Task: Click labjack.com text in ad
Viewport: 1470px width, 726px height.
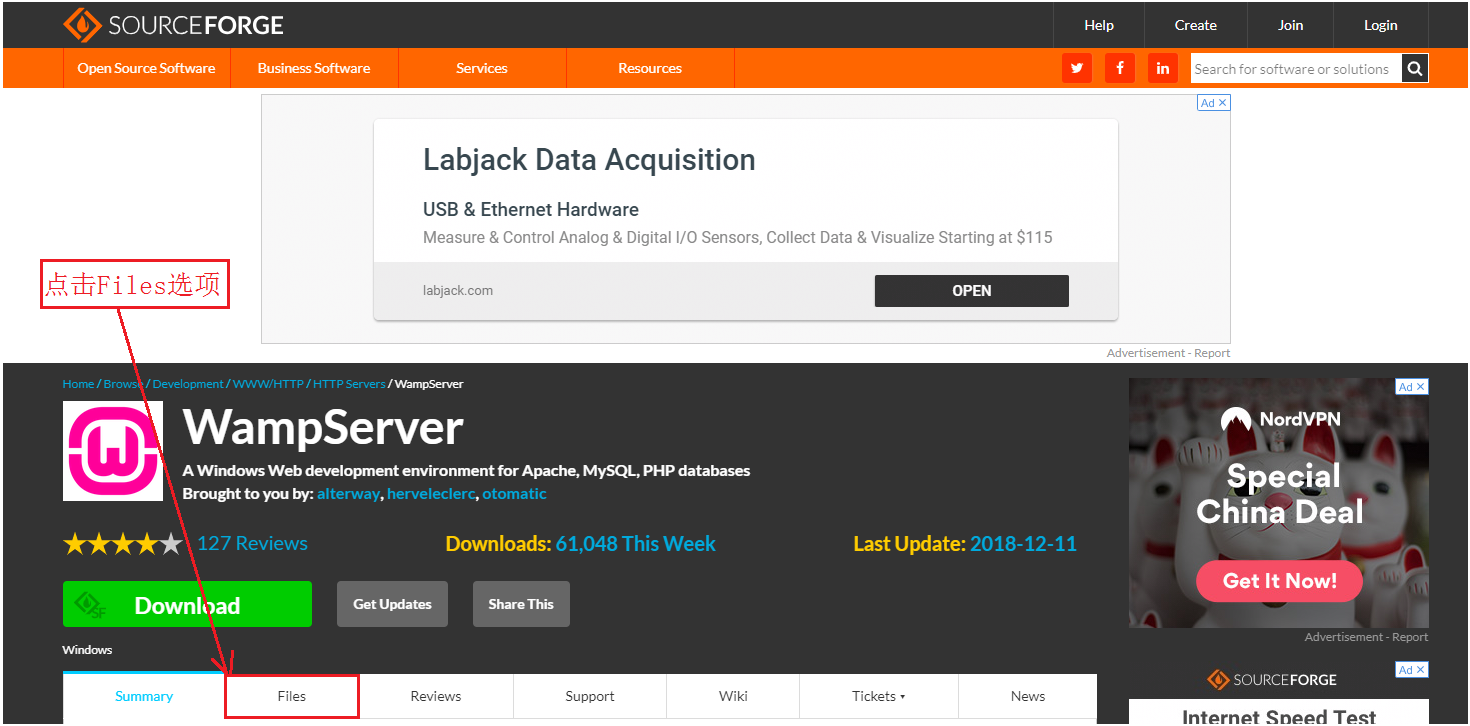Action: (x=458, y=291)
